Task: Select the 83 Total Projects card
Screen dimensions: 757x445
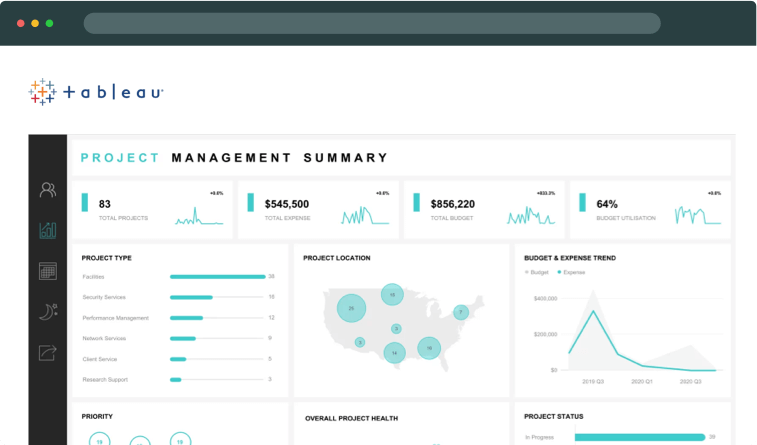Action: 153,210
